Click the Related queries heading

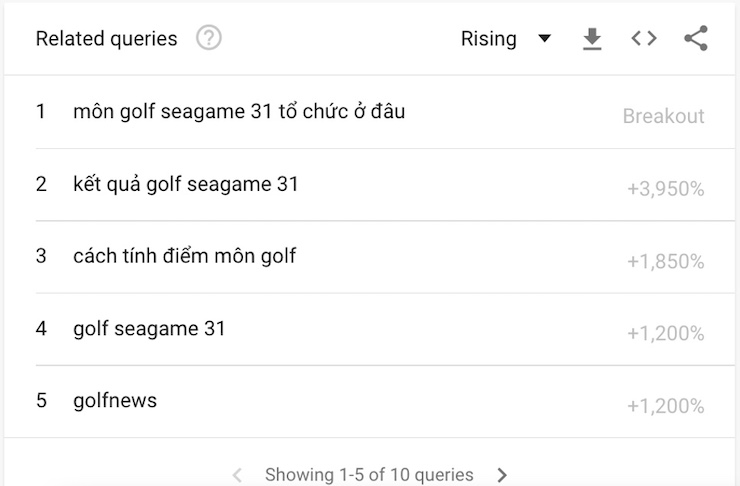107,39
